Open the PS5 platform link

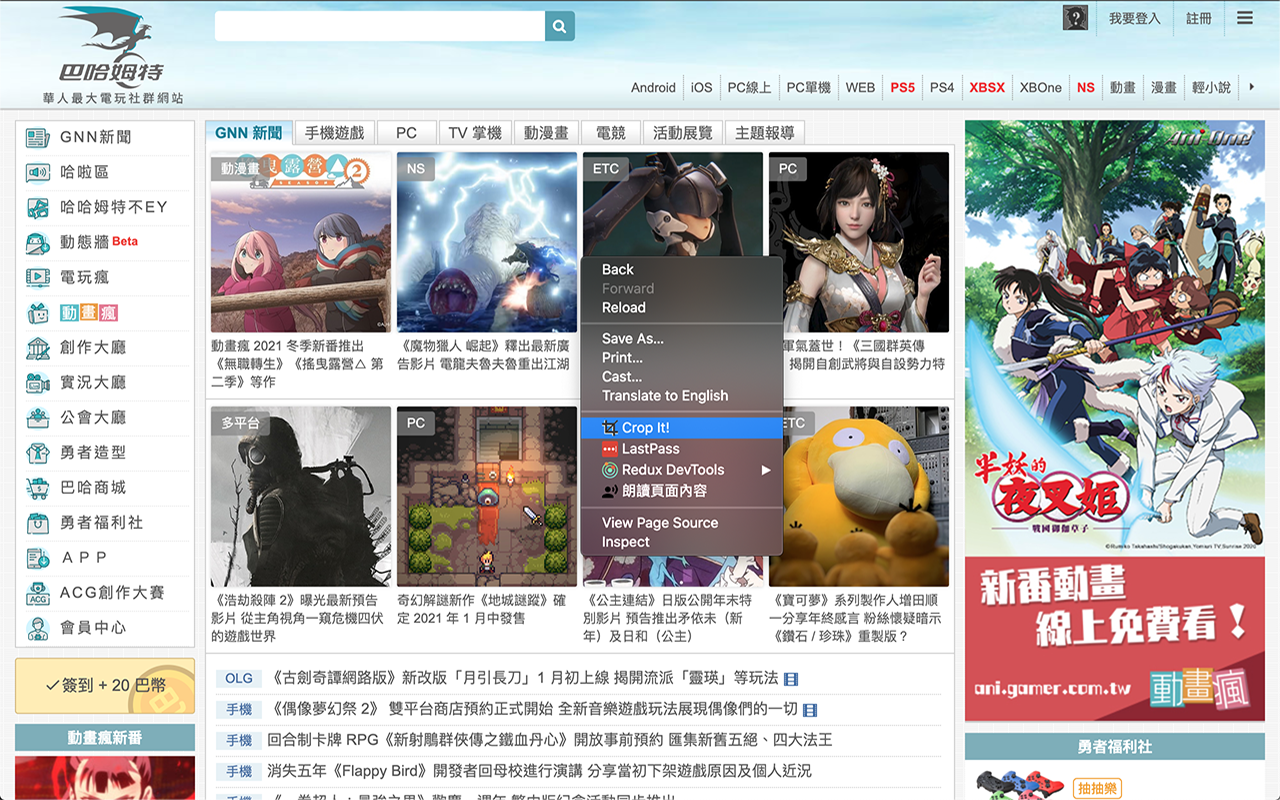click(902, 87)
